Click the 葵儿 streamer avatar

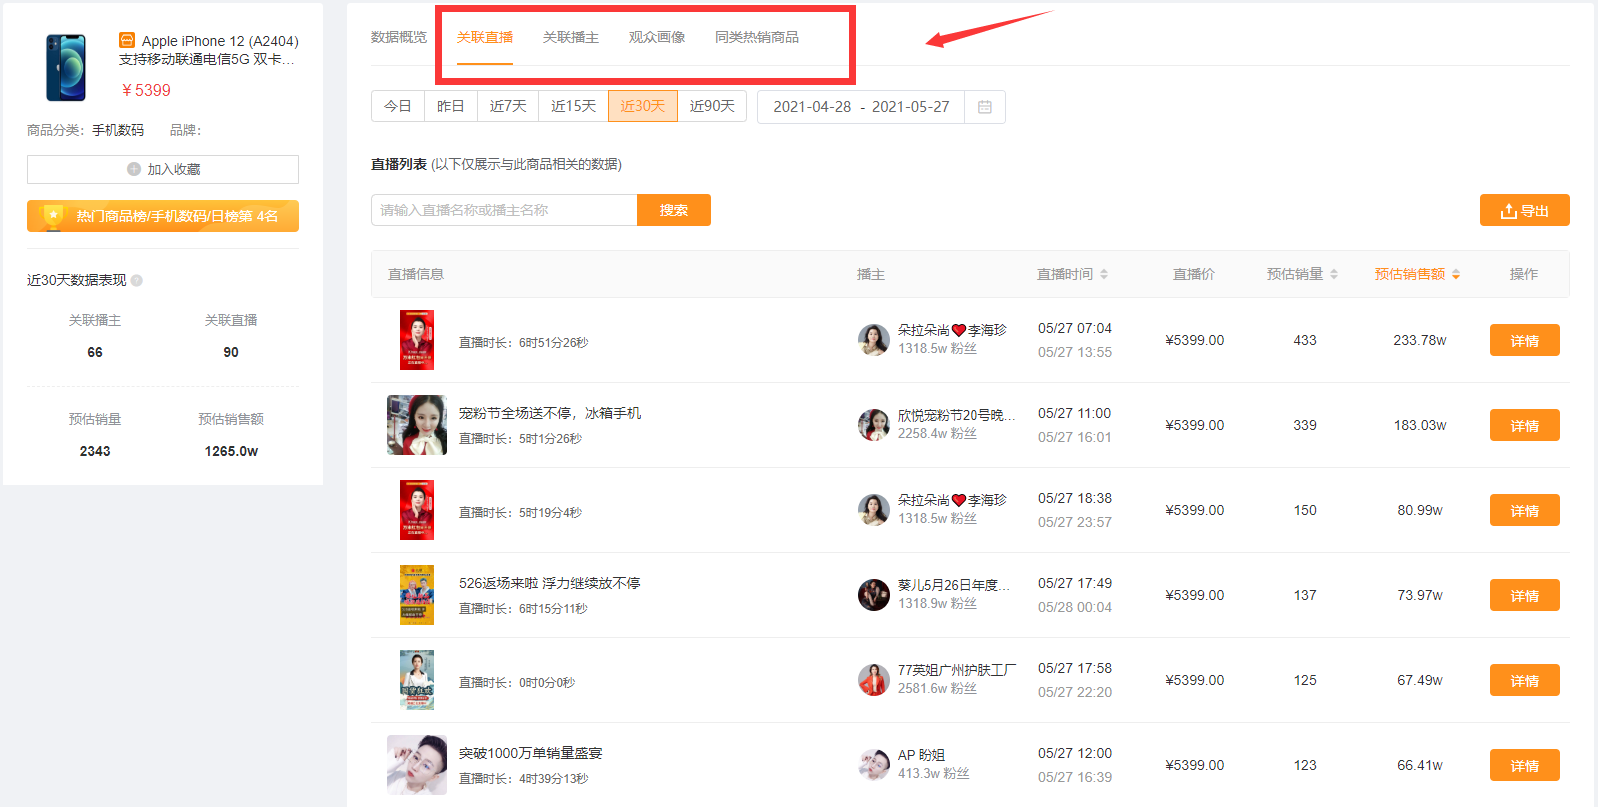click(874, 595)
